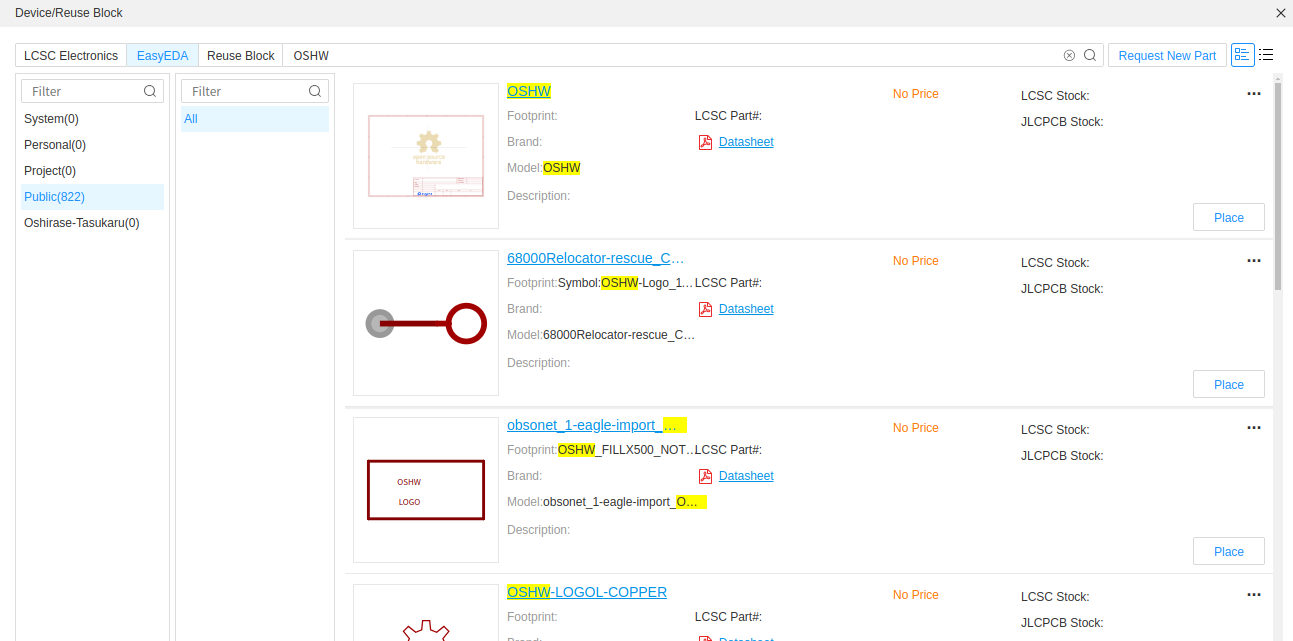Click the OSHW-LOGOL-COPPER gear thumbnail

pos(426,612)
